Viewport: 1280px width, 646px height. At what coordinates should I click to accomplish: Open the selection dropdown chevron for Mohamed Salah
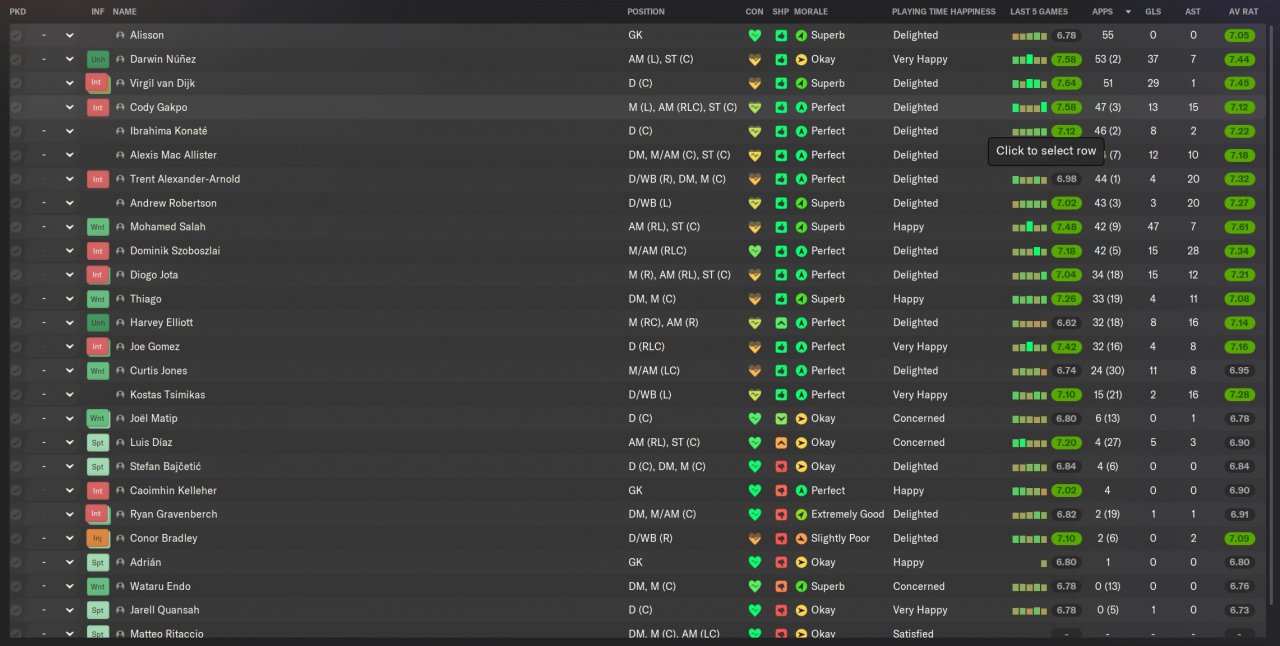70,227
